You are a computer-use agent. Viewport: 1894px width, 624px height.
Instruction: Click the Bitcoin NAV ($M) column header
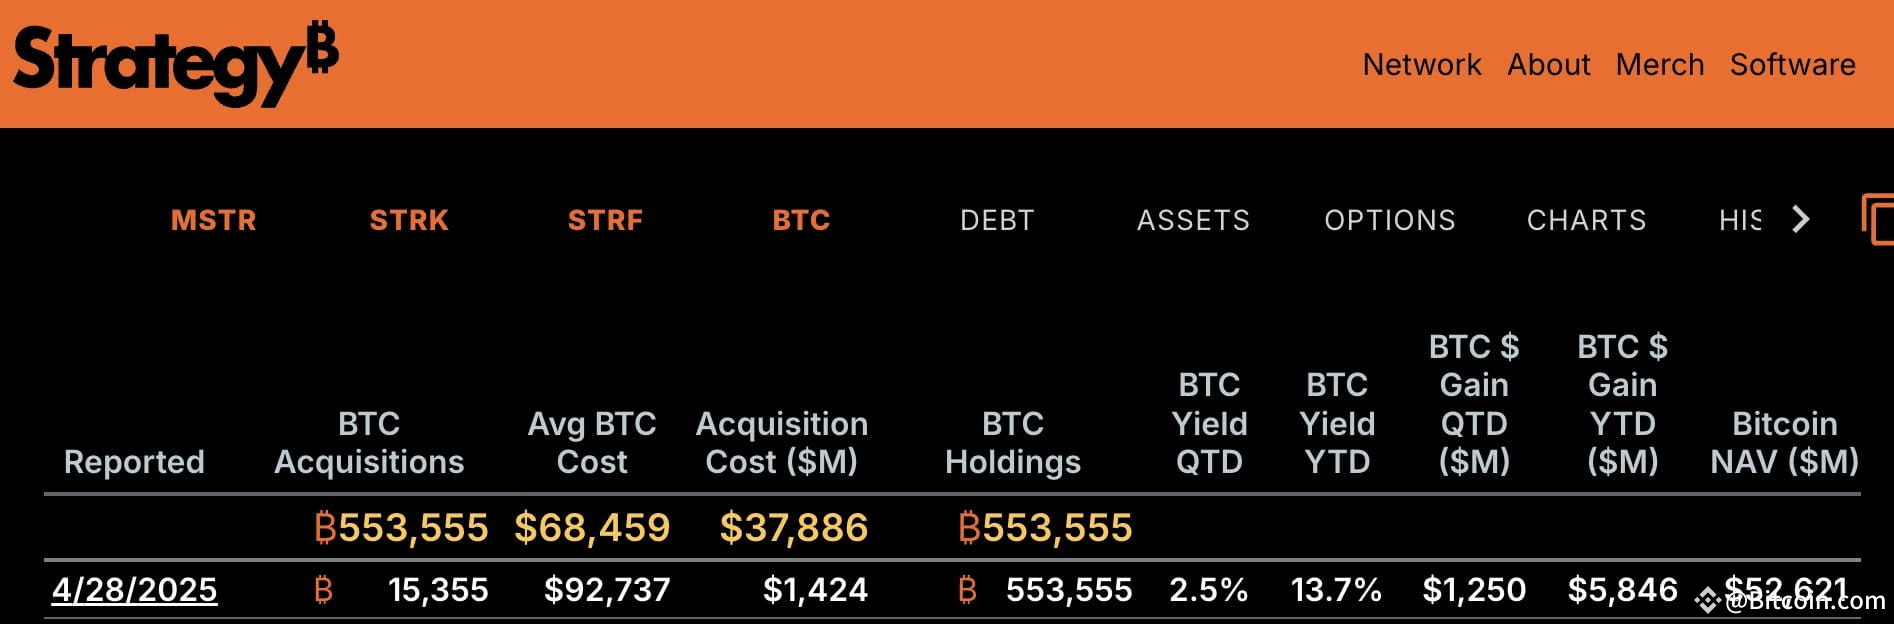1784,443
